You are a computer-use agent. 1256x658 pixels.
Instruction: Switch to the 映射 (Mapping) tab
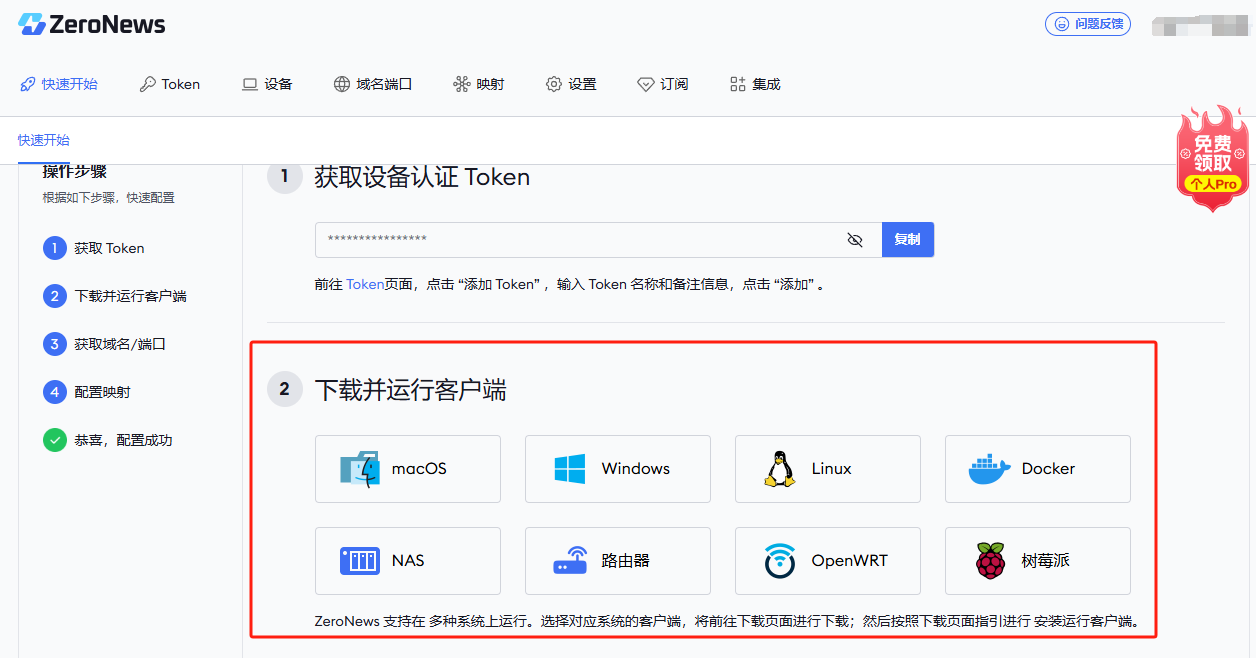coord(478,84)
